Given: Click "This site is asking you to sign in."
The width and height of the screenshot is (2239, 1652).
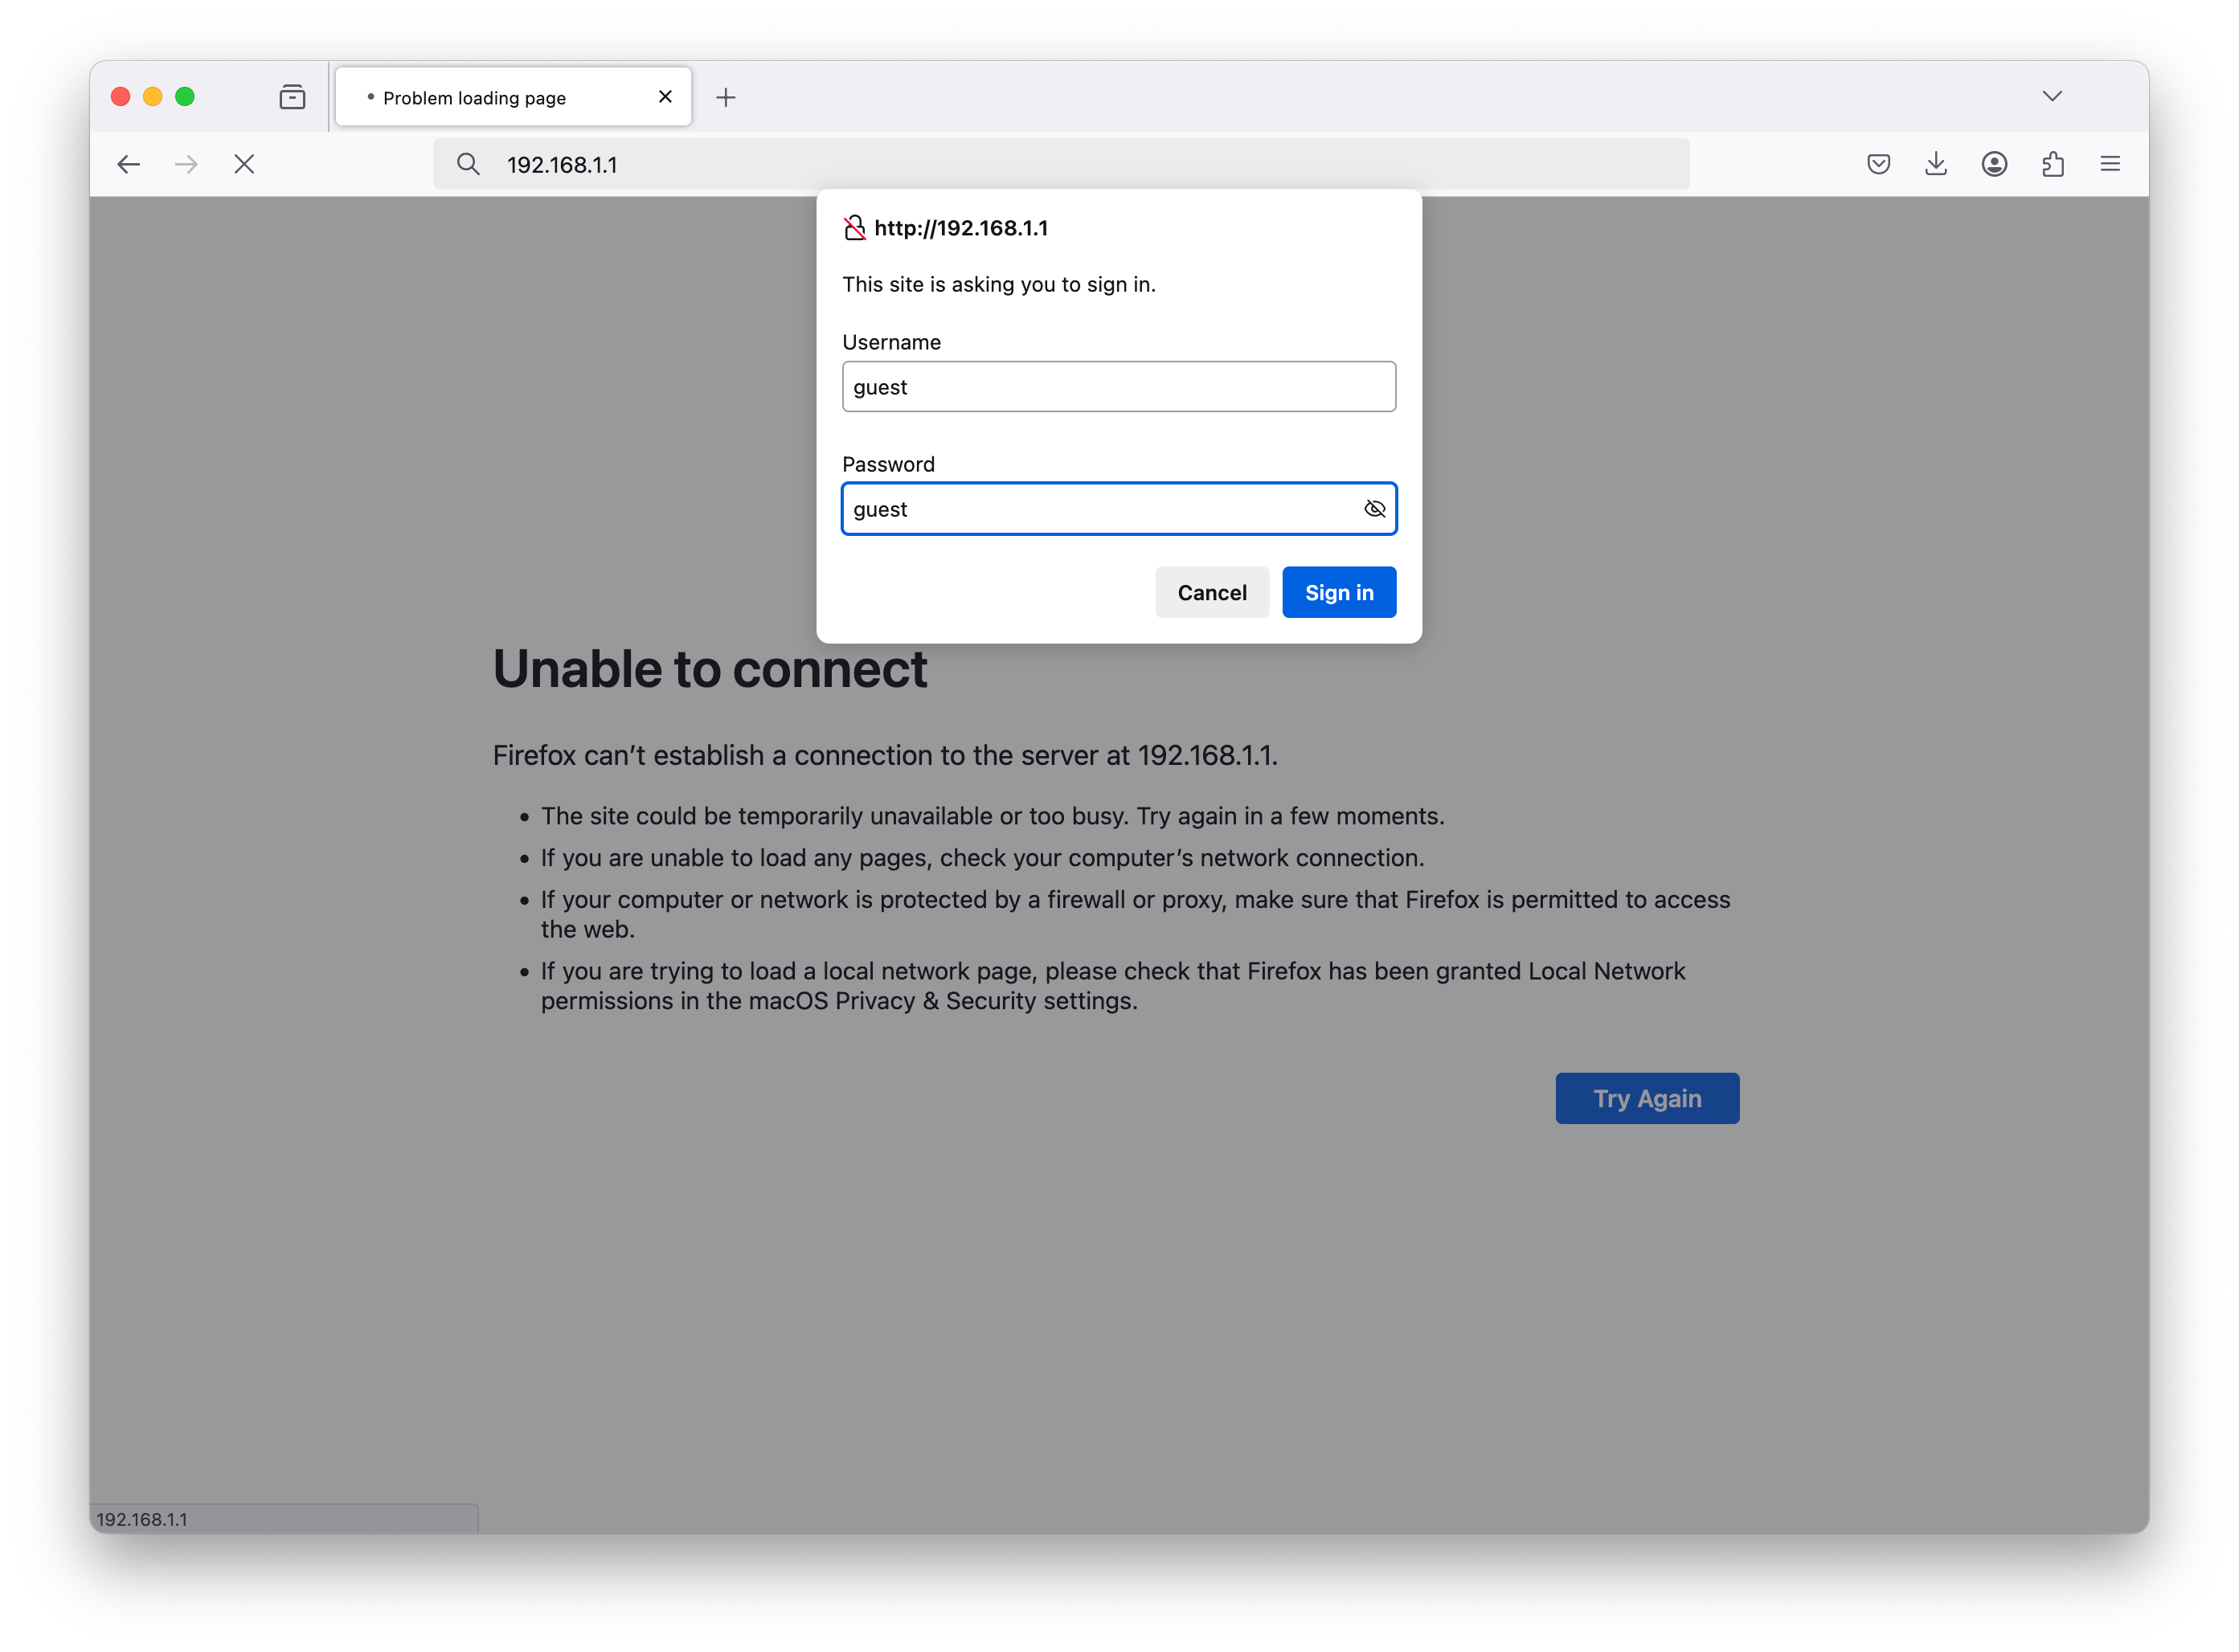Looking at the screenshot, I should coord(999,285).
